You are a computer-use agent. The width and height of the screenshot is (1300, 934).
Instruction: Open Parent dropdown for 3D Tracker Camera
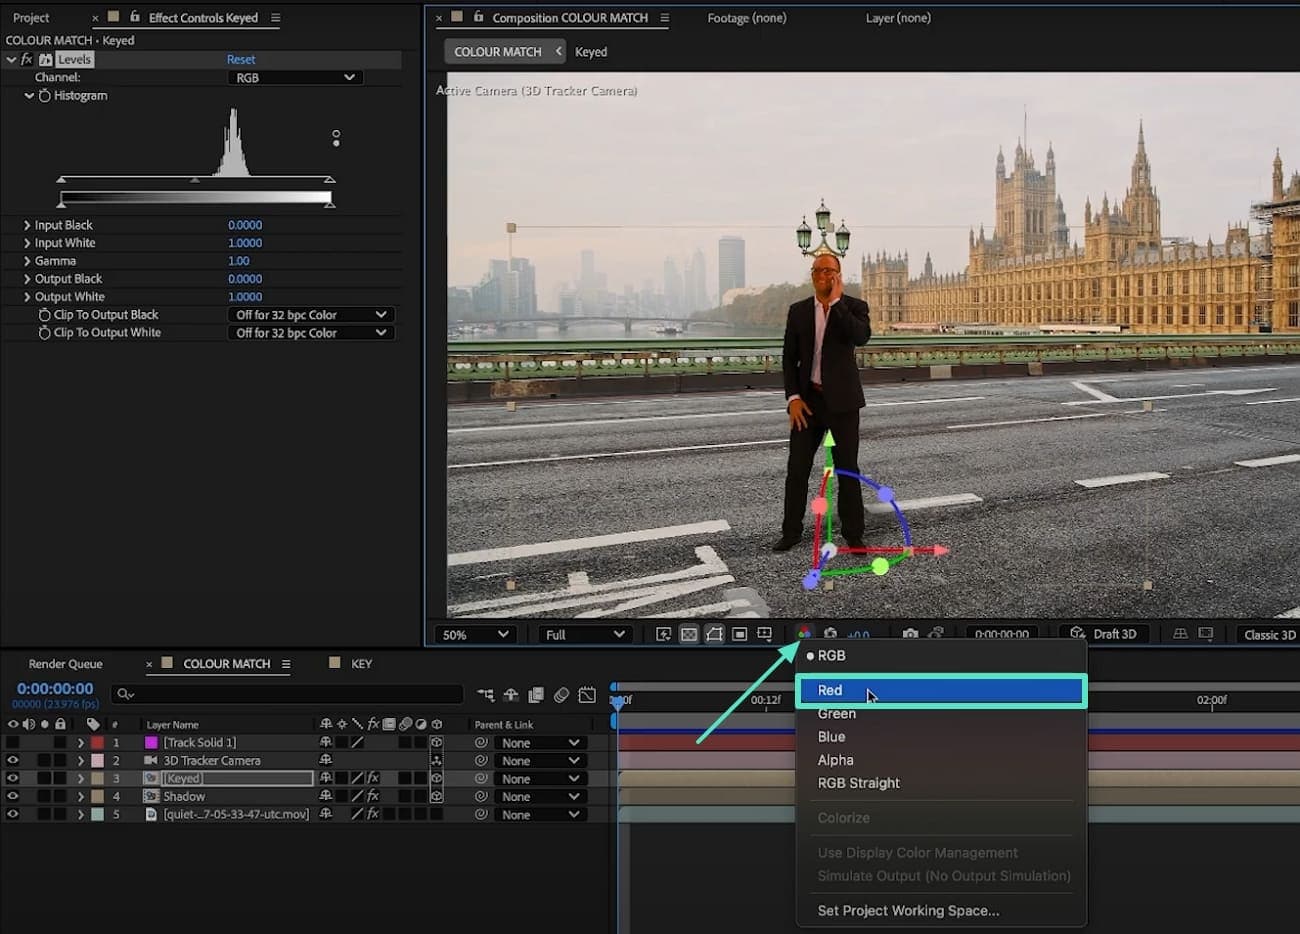click(541, 761)
